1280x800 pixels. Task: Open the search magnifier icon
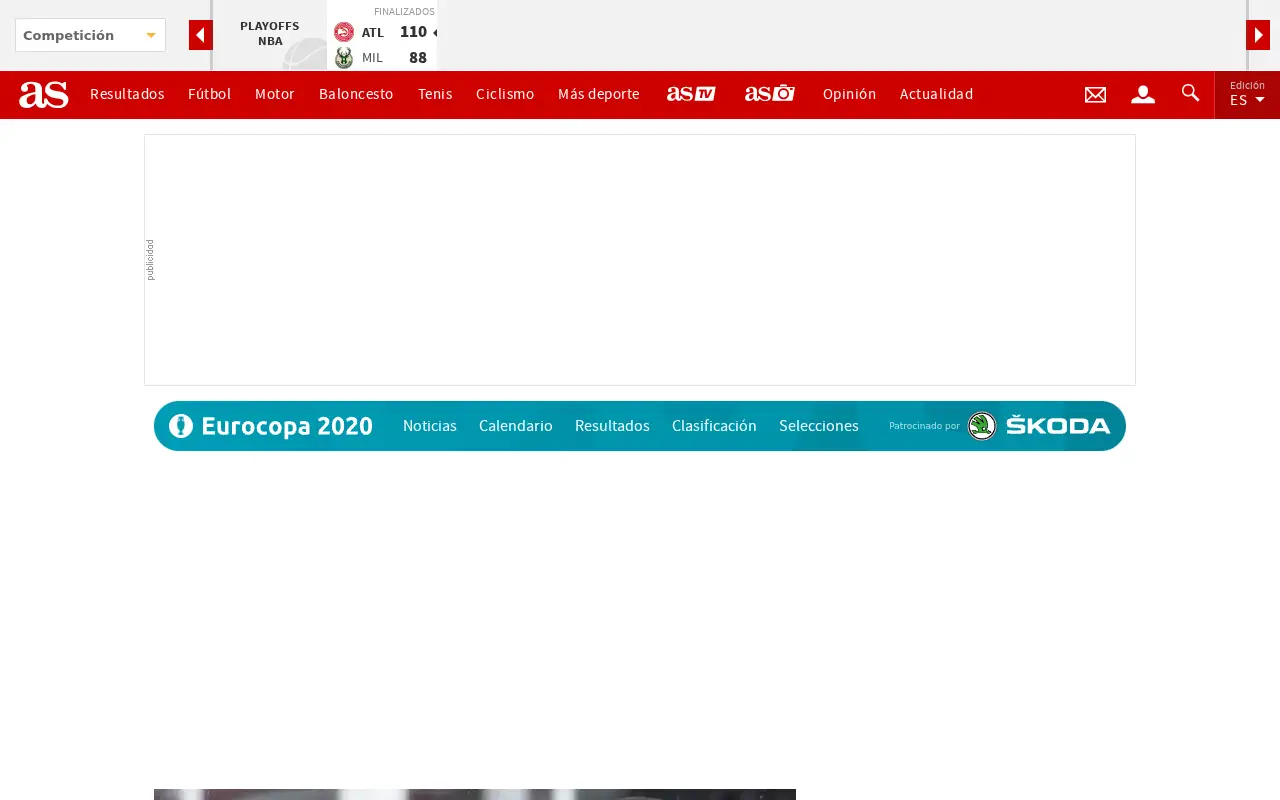coord(1190,93)
